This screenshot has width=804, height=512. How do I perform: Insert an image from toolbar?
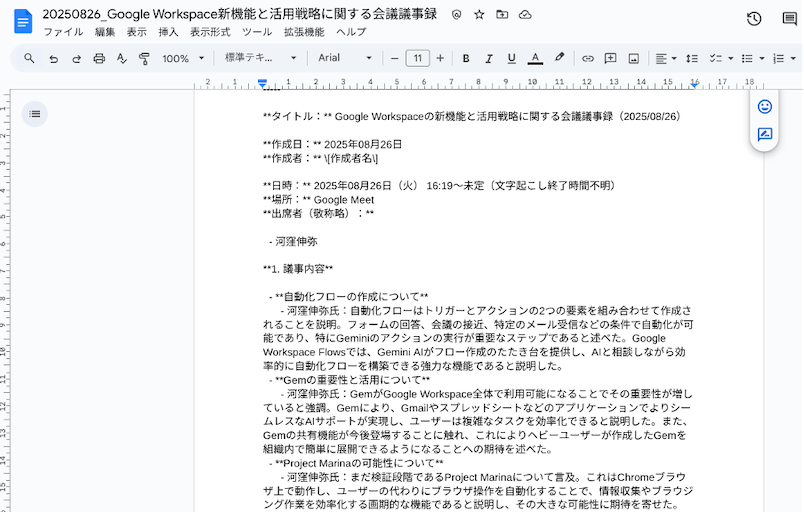click(x=634, y=58)
